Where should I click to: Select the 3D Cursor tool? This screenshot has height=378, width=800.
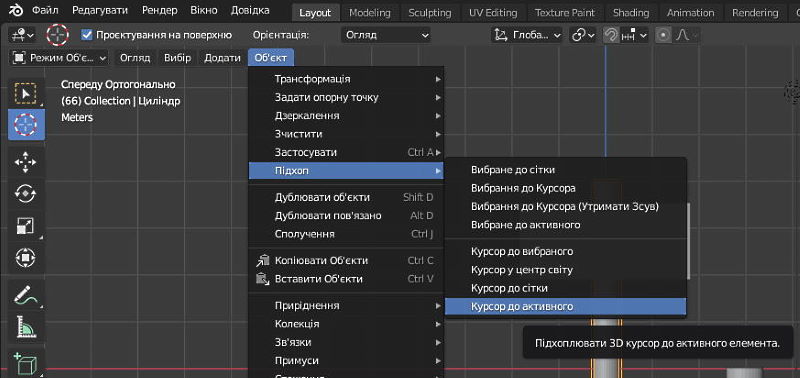click(26, 124)
